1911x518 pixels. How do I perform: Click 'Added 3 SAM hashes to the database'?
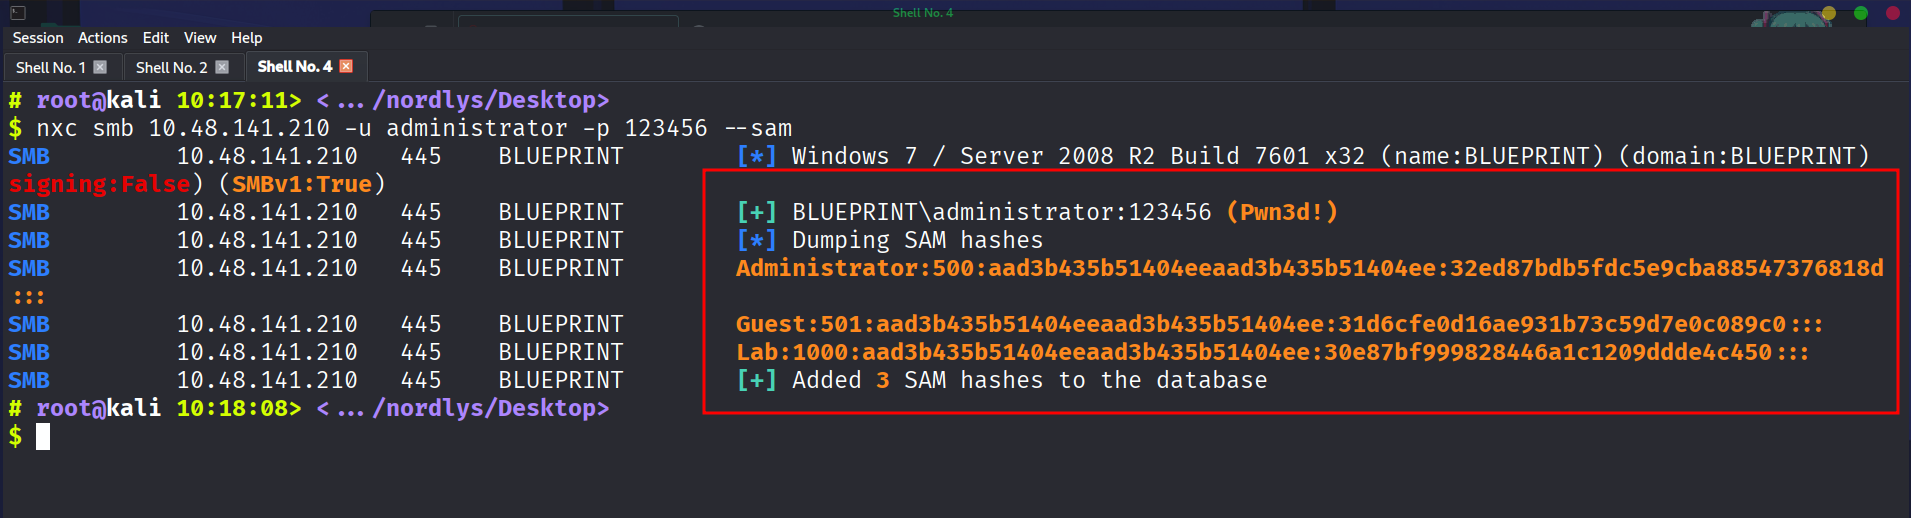click(1029, 380)
